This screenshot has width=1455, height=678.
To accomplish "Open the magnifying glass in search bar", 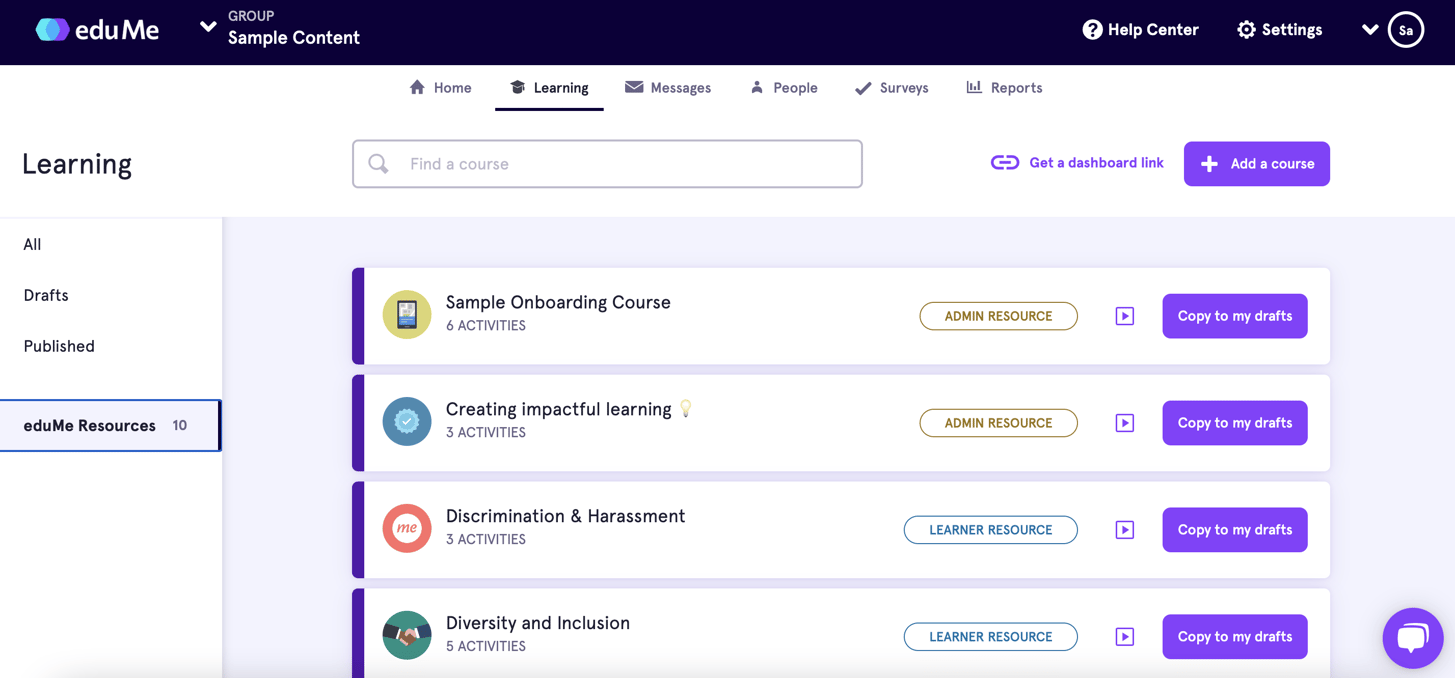I will pyautogui.click(x=378, y=163).
